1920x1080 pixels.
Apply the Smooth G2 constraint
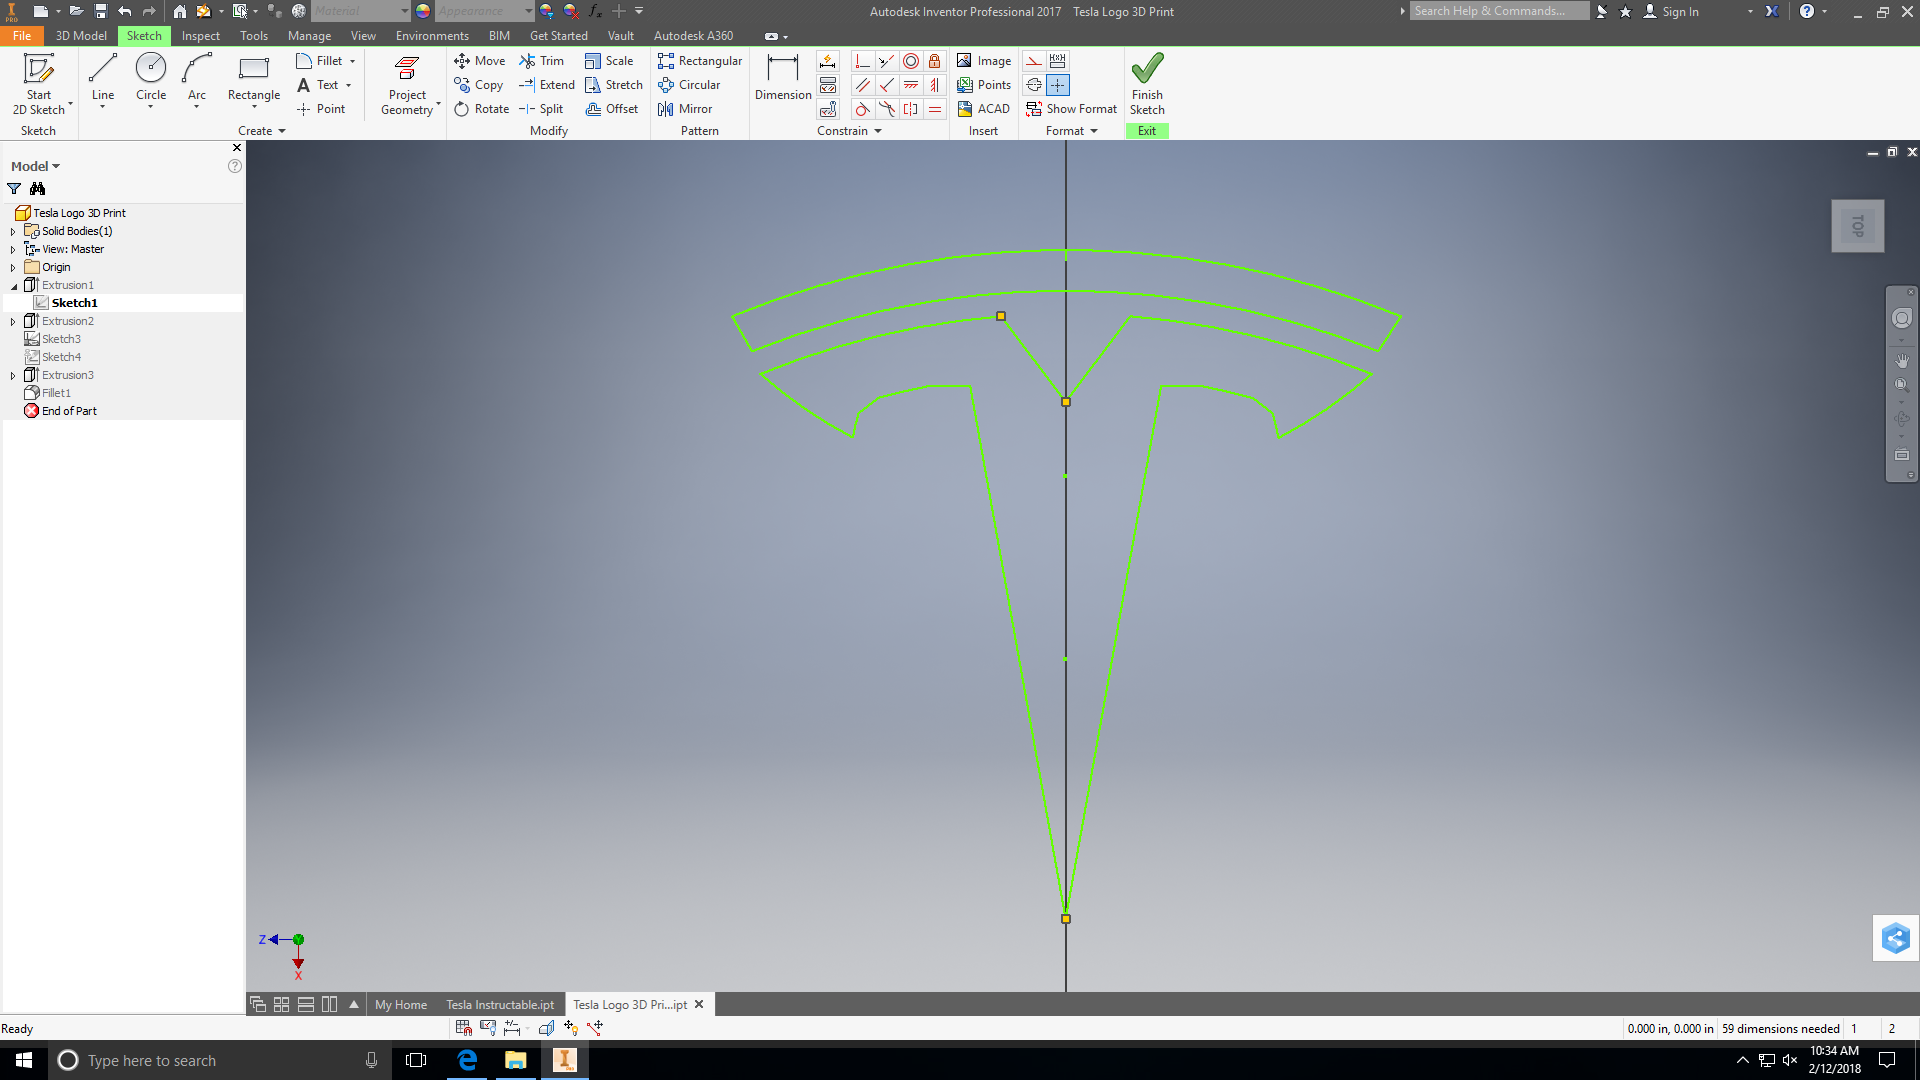pos(887,109)
